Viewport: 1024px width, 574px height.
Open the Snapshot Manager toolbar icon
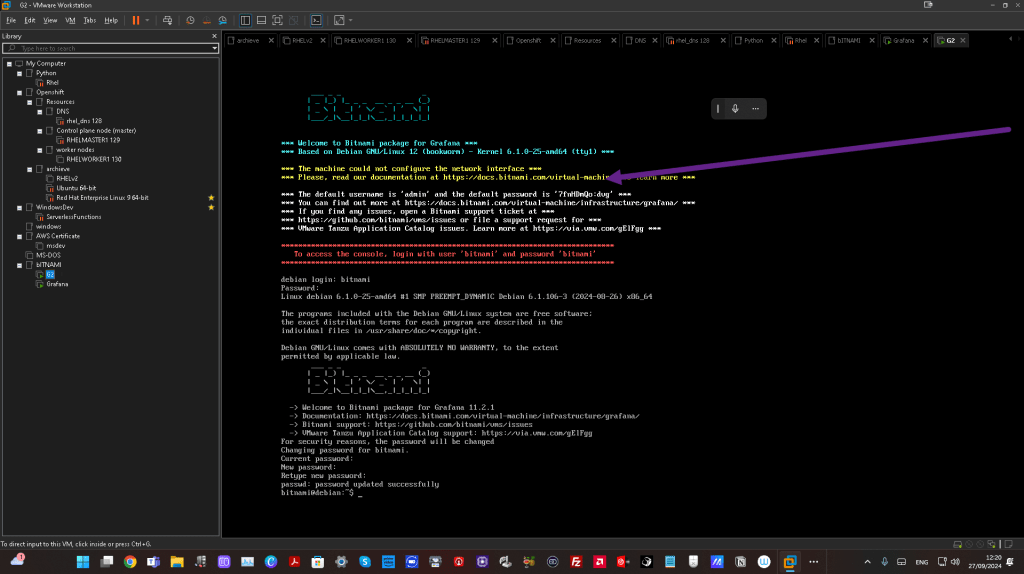coord(223,20)
